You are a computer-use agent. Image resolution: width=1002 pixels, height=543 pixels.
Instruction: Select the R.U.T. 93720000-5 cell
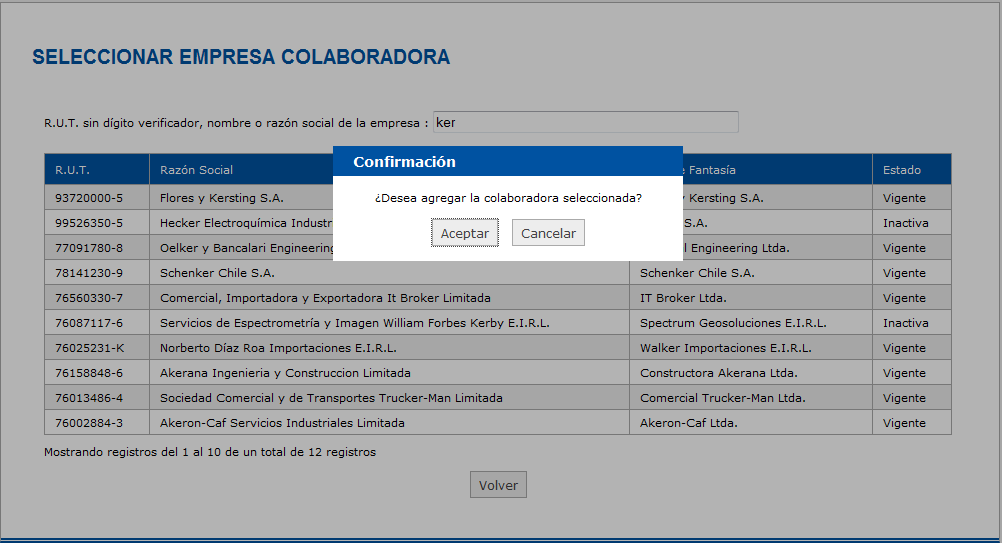(x=89, y=198)
